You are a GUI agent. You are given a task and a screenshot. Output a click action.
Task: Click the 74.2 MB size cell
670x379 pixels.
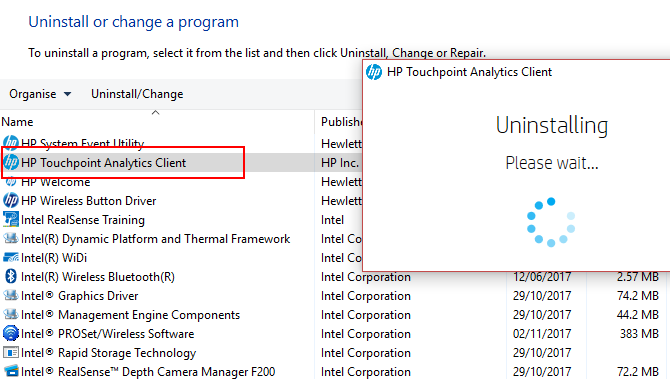tap(638, 296)
